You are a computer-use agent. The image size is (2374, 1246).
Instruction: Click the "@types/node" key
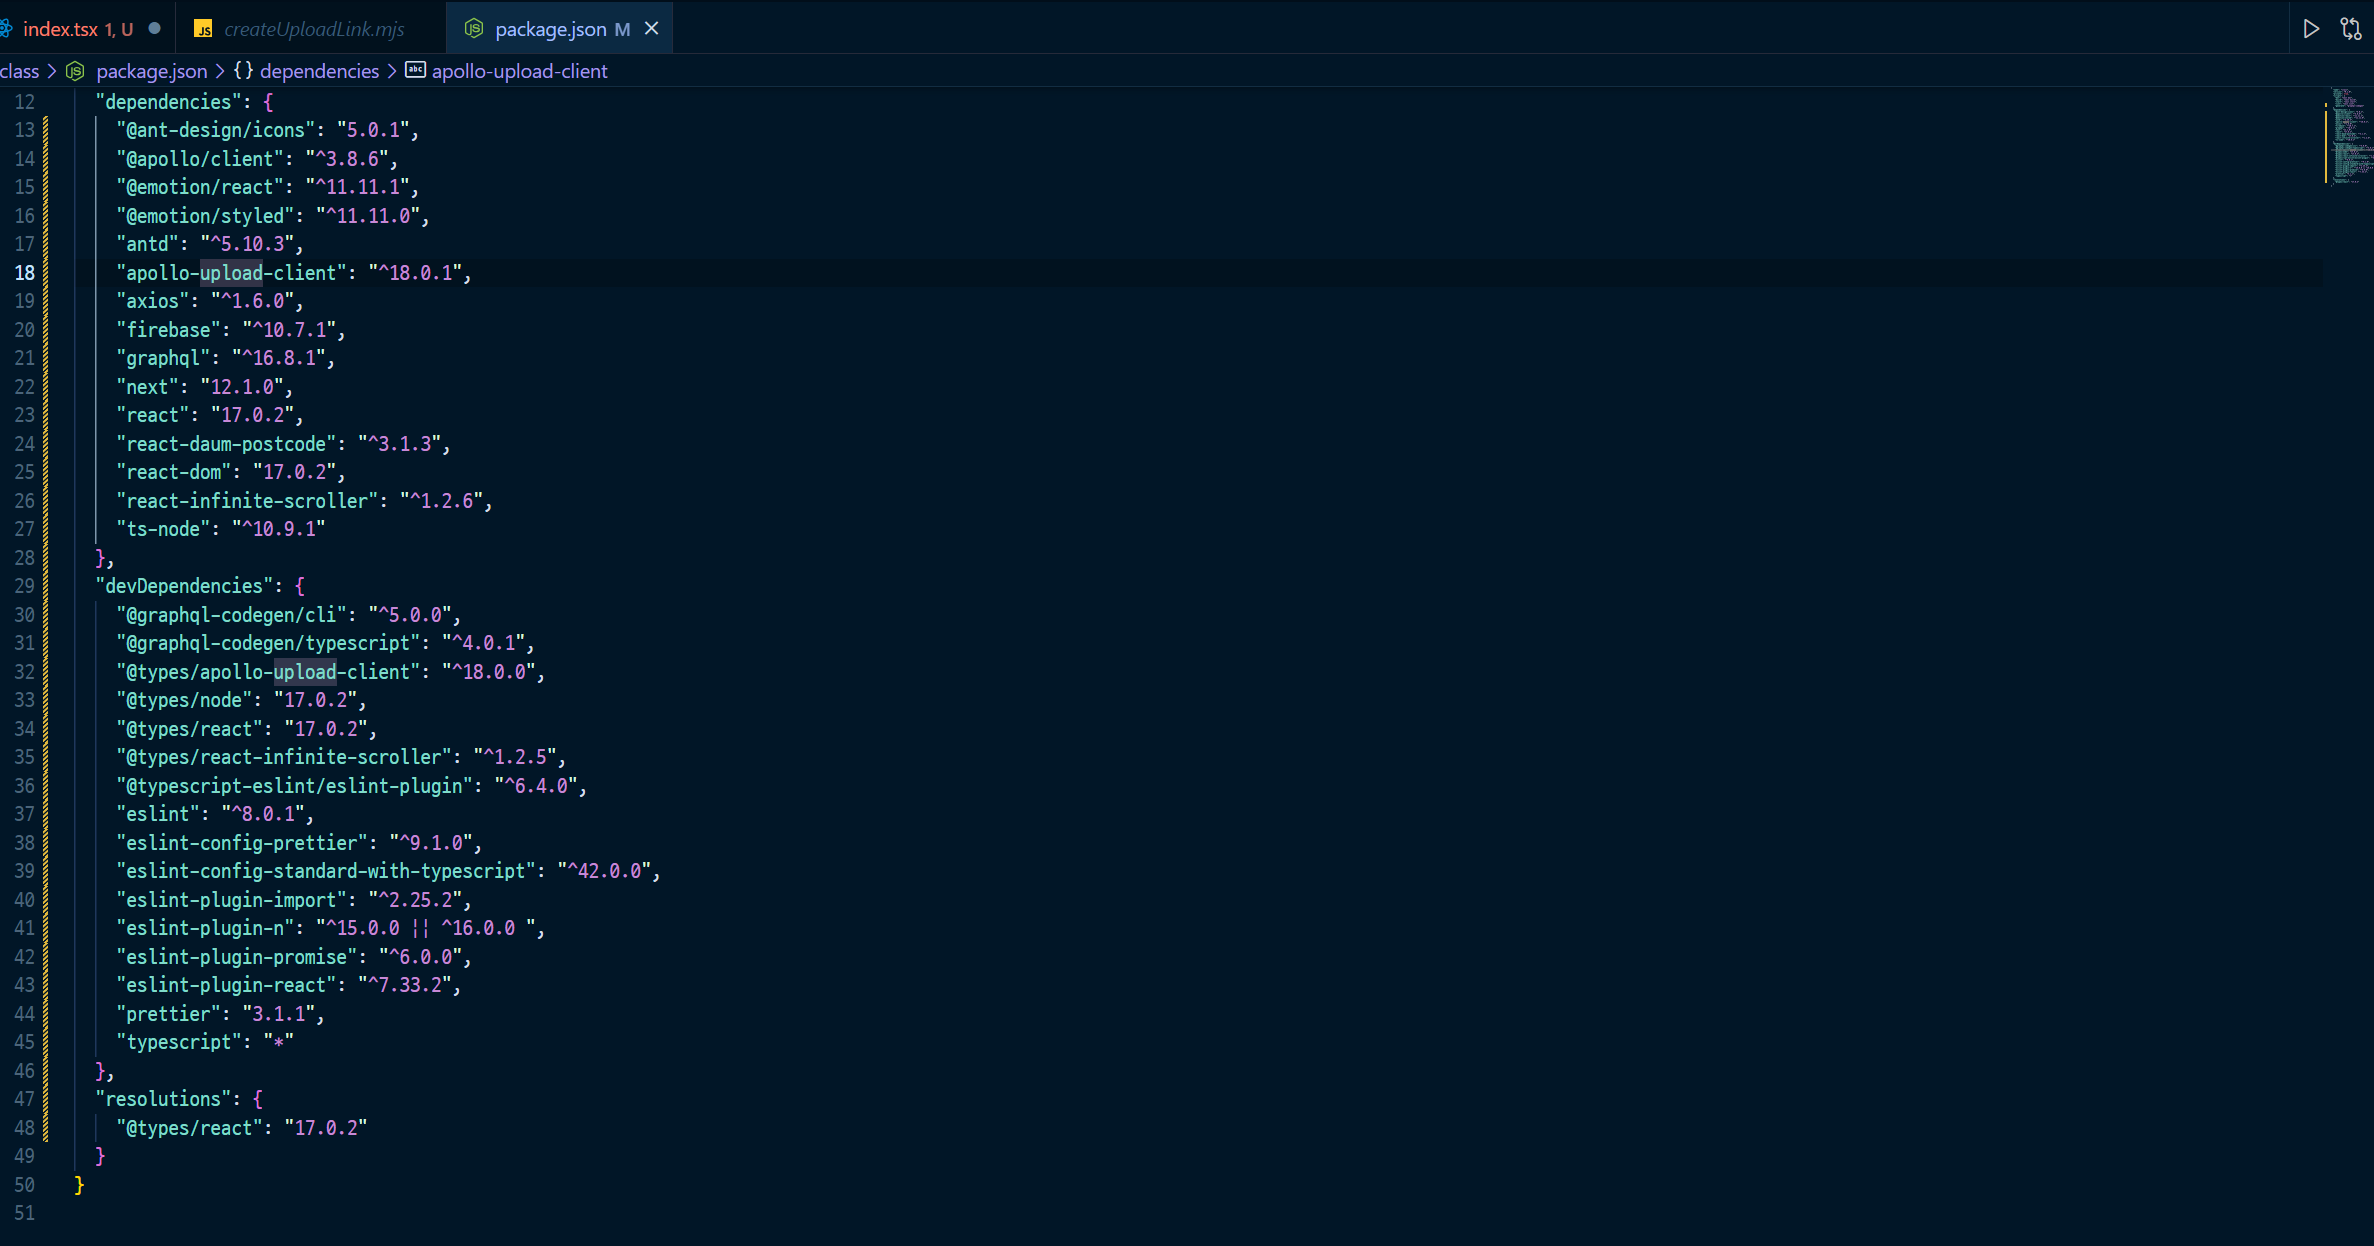(x=184, y=700)
